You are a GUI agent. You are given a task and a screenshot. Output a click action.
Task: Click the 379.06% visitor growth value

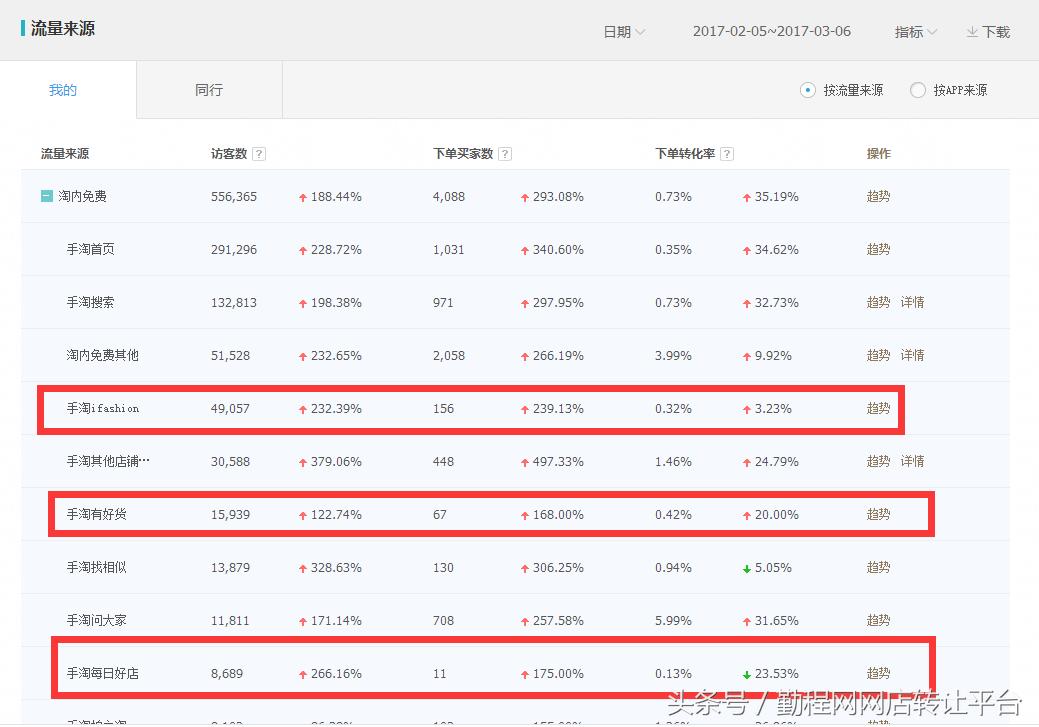[336, 462]
